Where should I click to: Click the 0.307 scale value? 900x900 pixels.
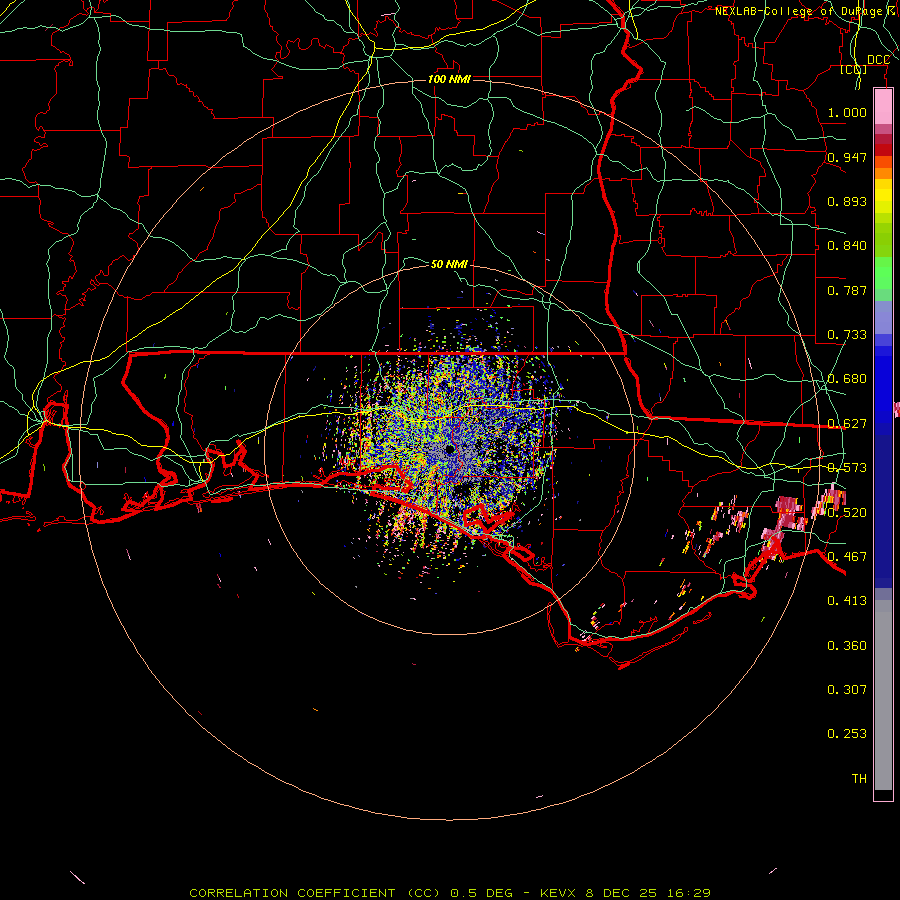pyautogui.click(x=847, y=689)
